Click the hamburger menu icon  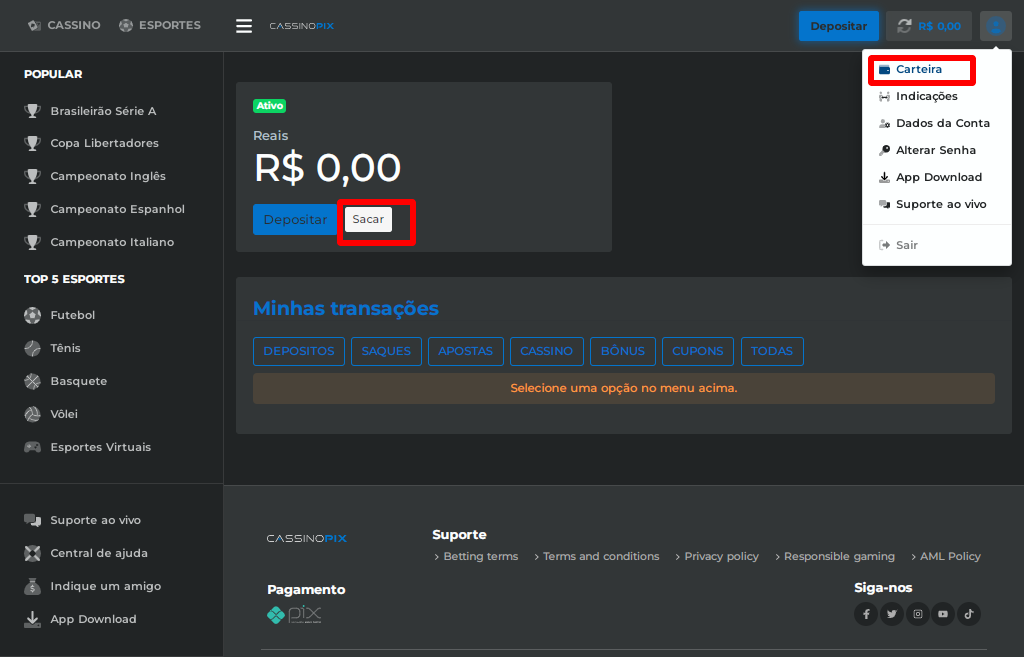click(244, 26)
